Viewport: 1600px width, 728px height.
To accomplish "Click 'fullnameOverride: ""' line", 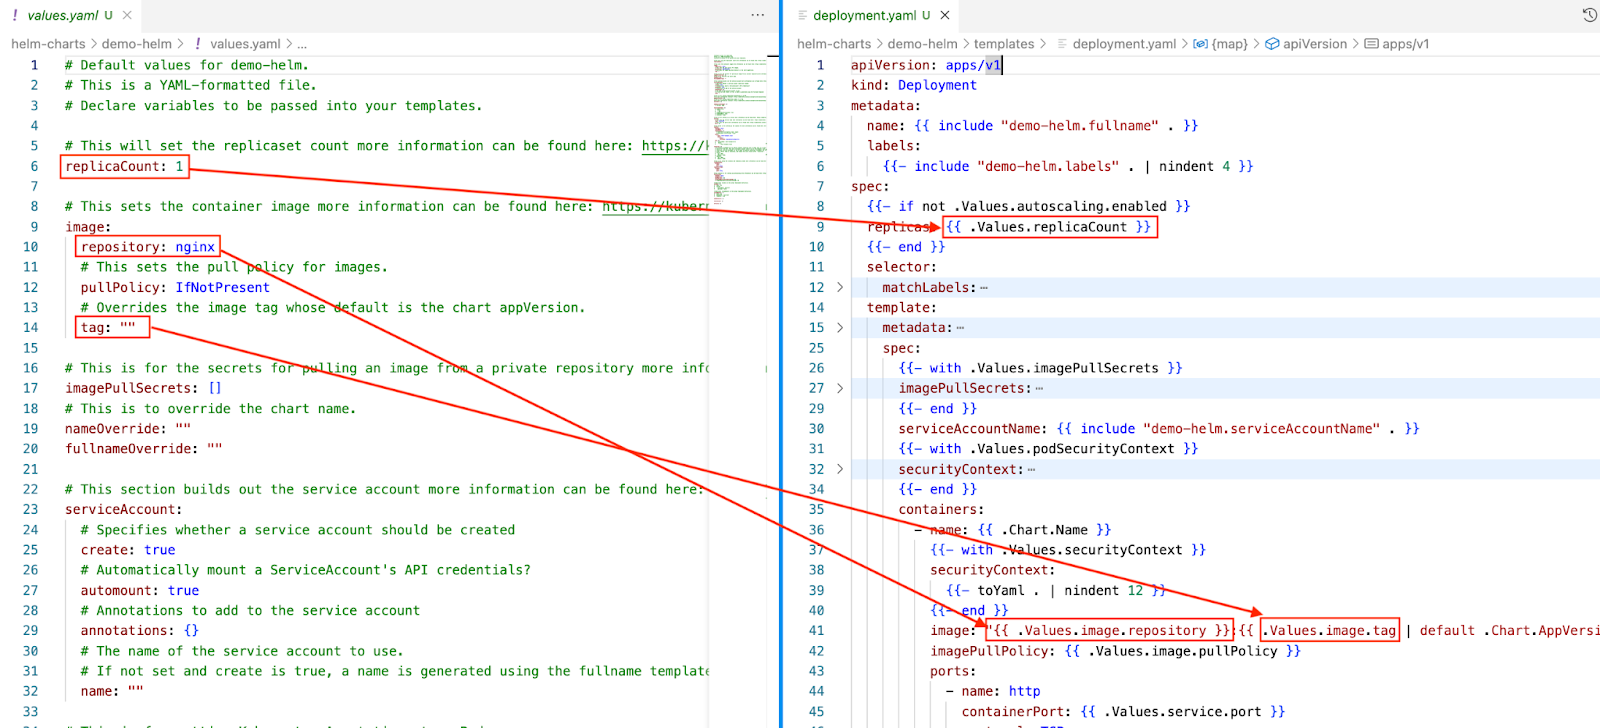I will 144,449.
